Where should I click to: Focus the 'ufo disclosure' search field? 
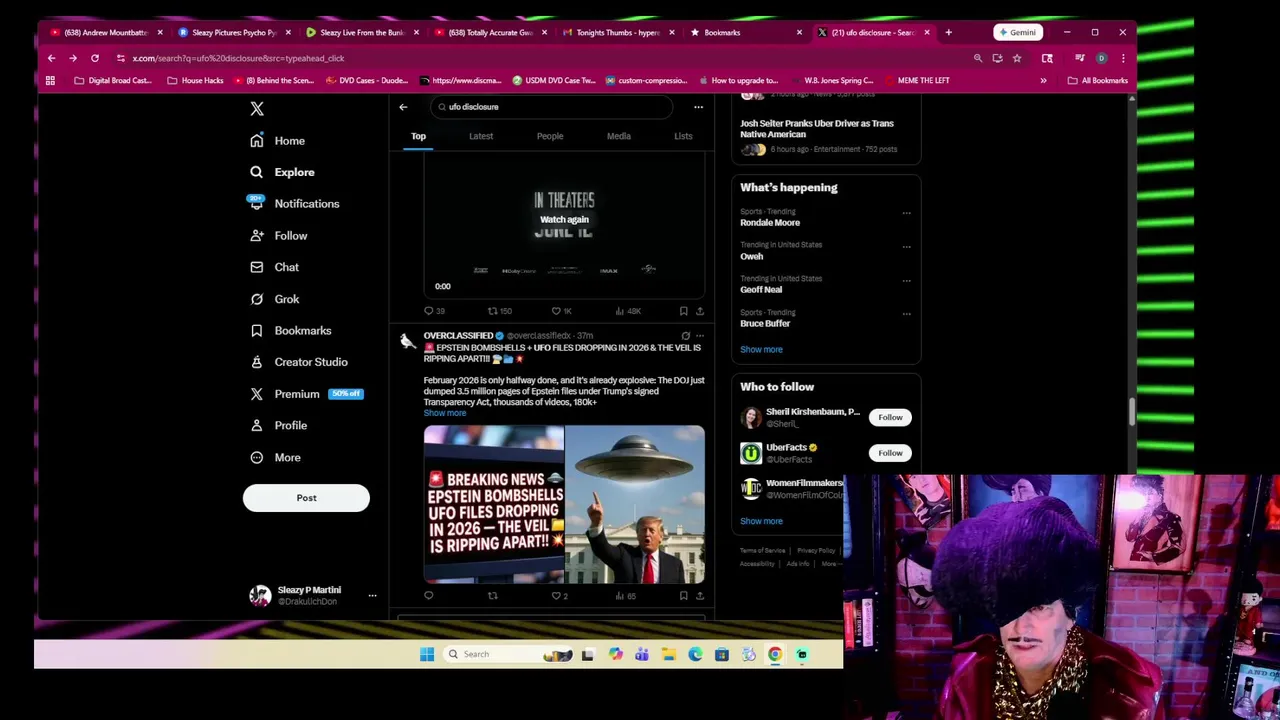click(x=552, y=107)
